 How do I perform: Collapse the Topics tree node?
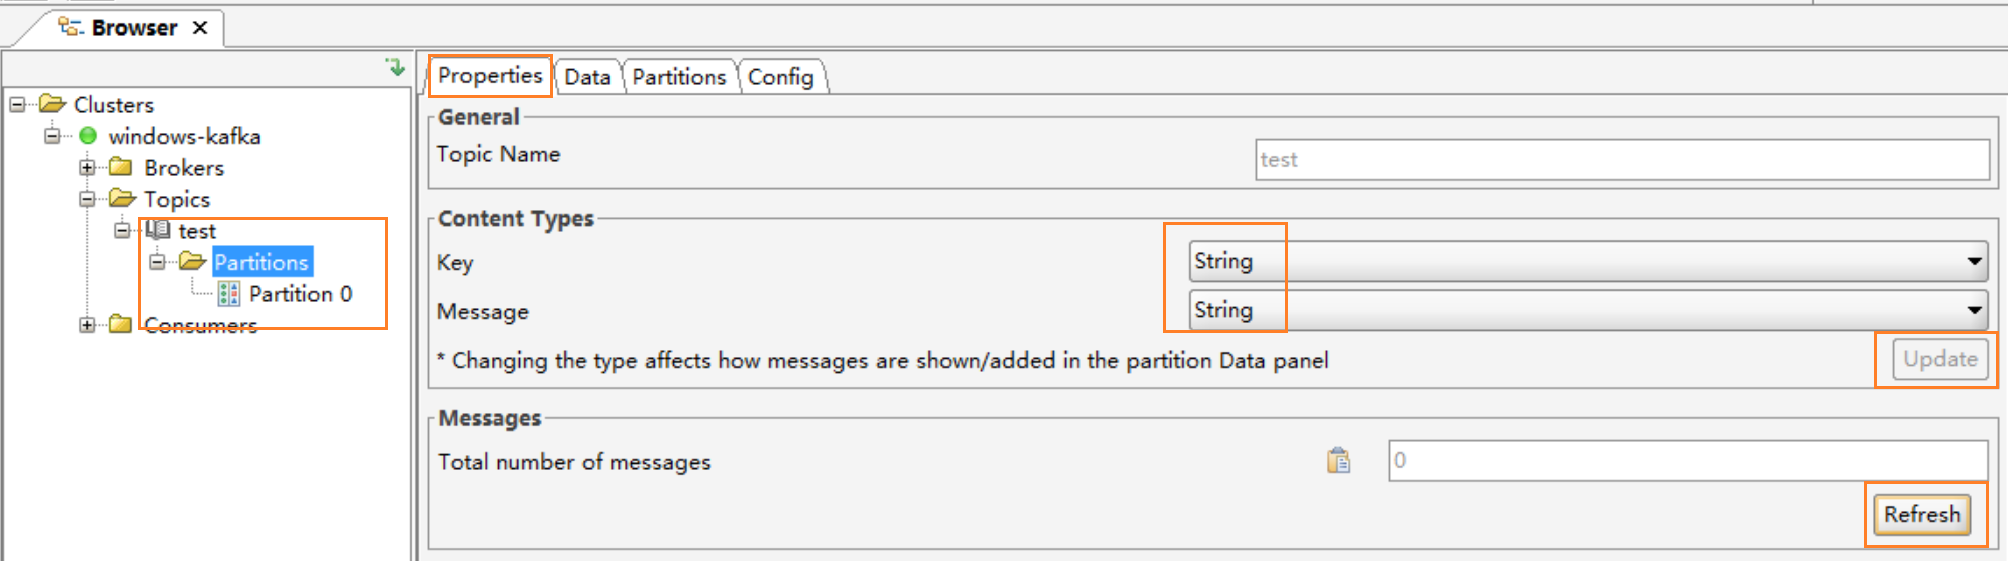(x=87, y=199)
